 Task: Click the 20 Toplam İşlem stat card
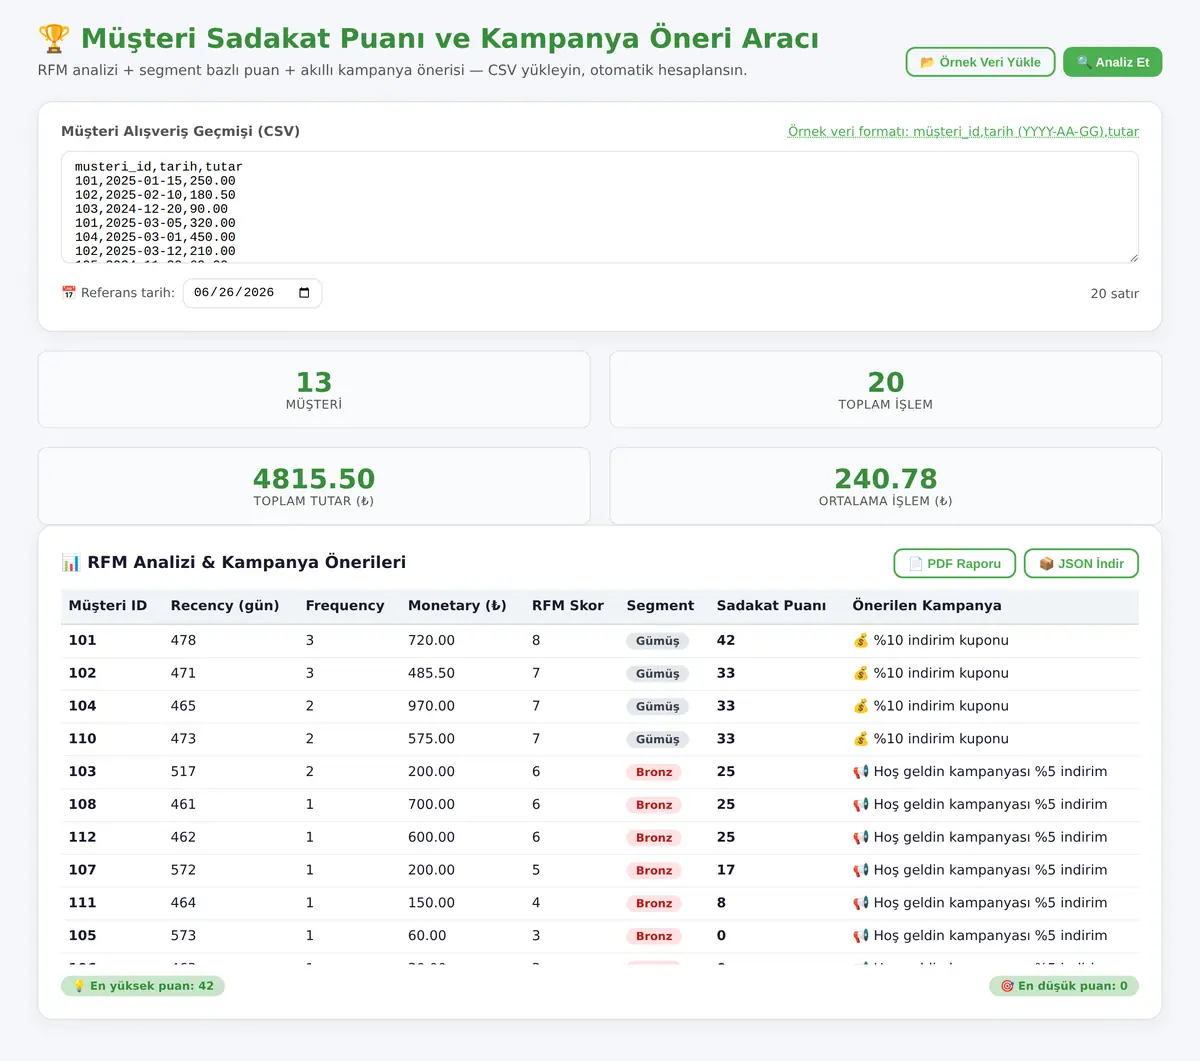[x=886, y=389]
